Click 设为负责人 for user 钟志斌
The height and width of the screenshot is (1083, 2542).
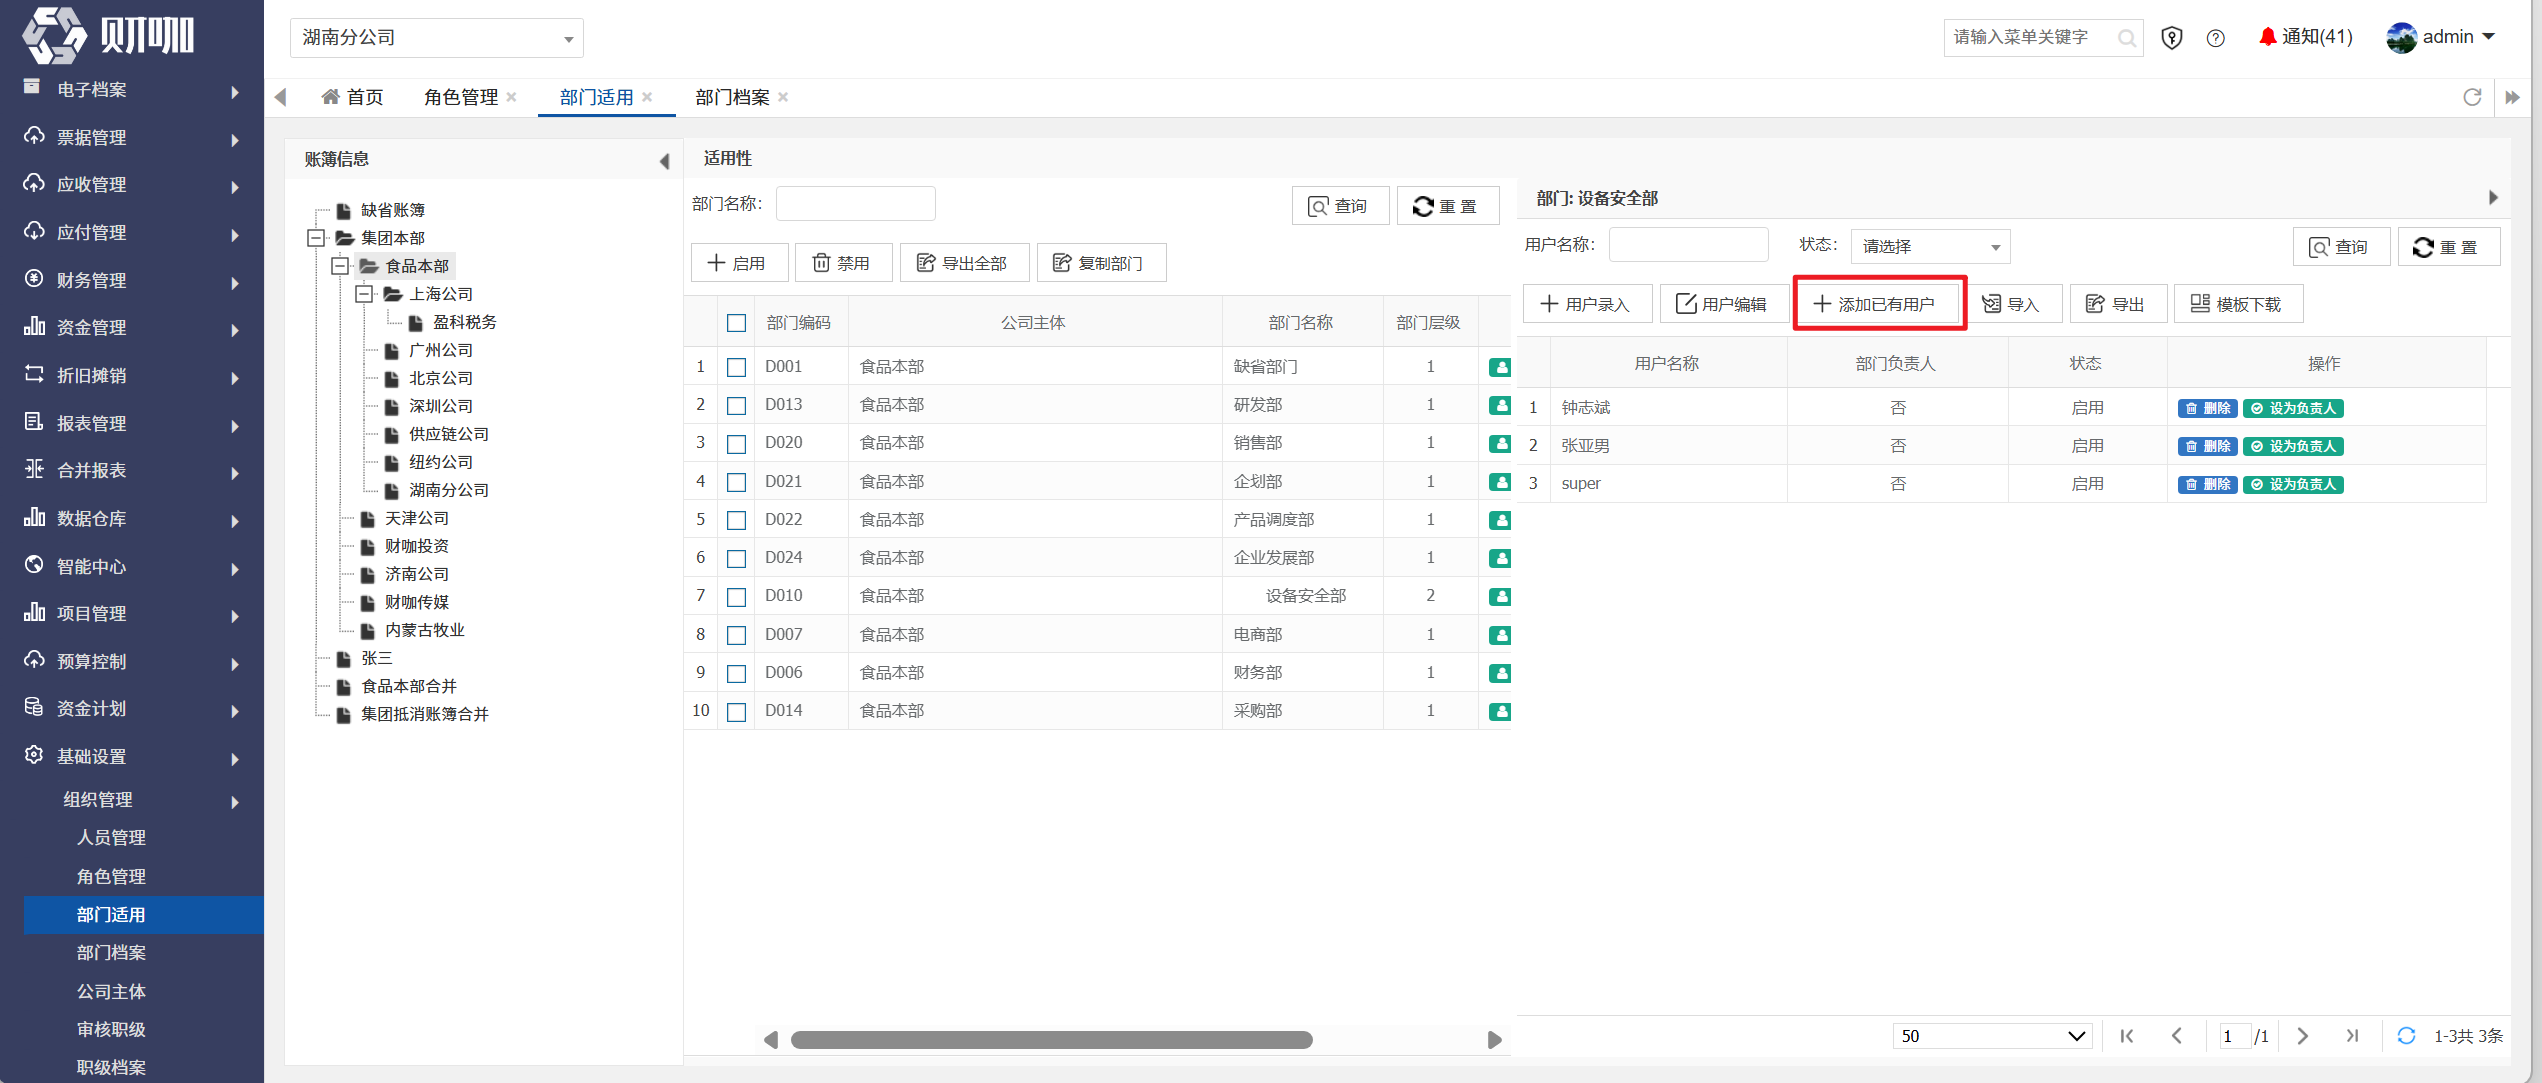[2294, 408]
